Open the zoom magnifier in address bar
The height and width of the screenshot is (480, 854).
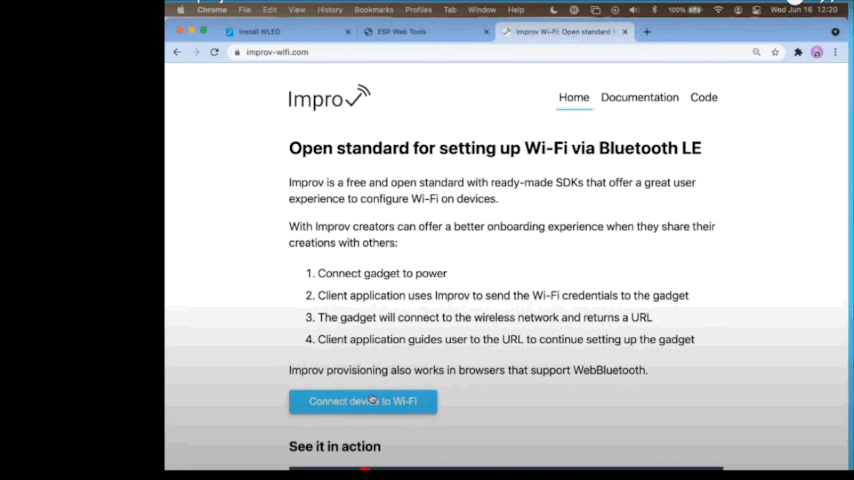(x=757, y=52)
